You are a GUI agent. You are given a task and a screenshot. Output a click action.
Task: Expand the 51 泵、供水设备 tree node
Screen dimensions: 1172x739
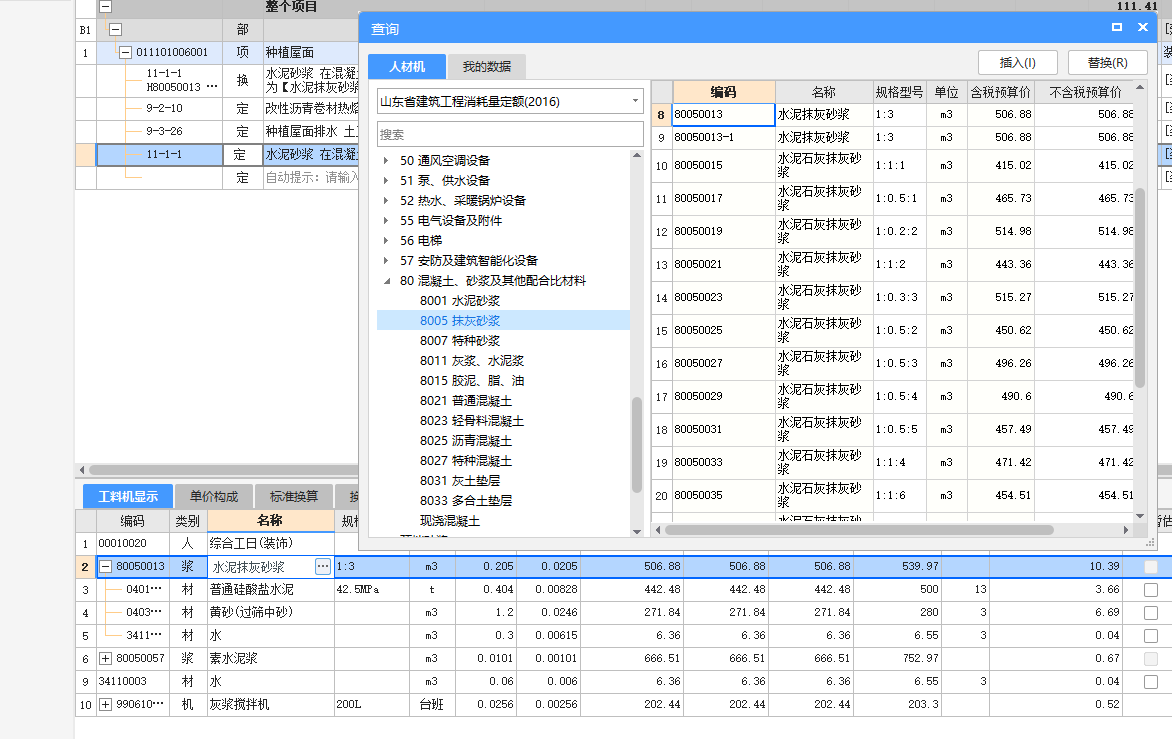pos(386,181)
